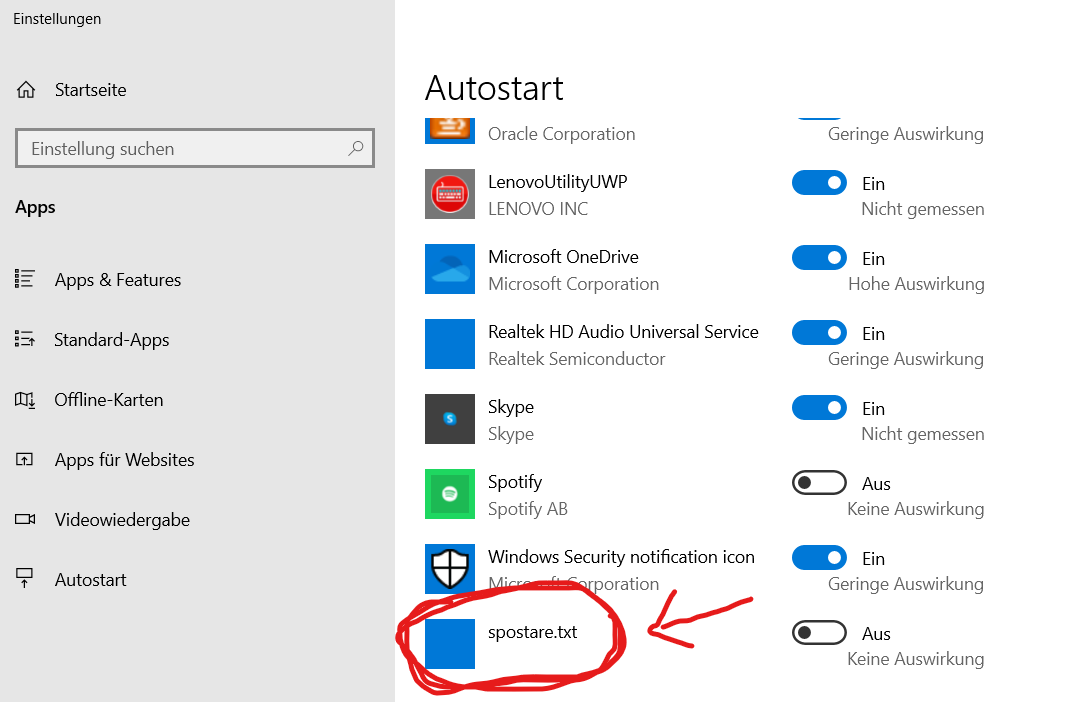This screenshot has height=702, width=1066.
Task: Click the Standard-Apps sidebar icon
Action: coord(24,338)
